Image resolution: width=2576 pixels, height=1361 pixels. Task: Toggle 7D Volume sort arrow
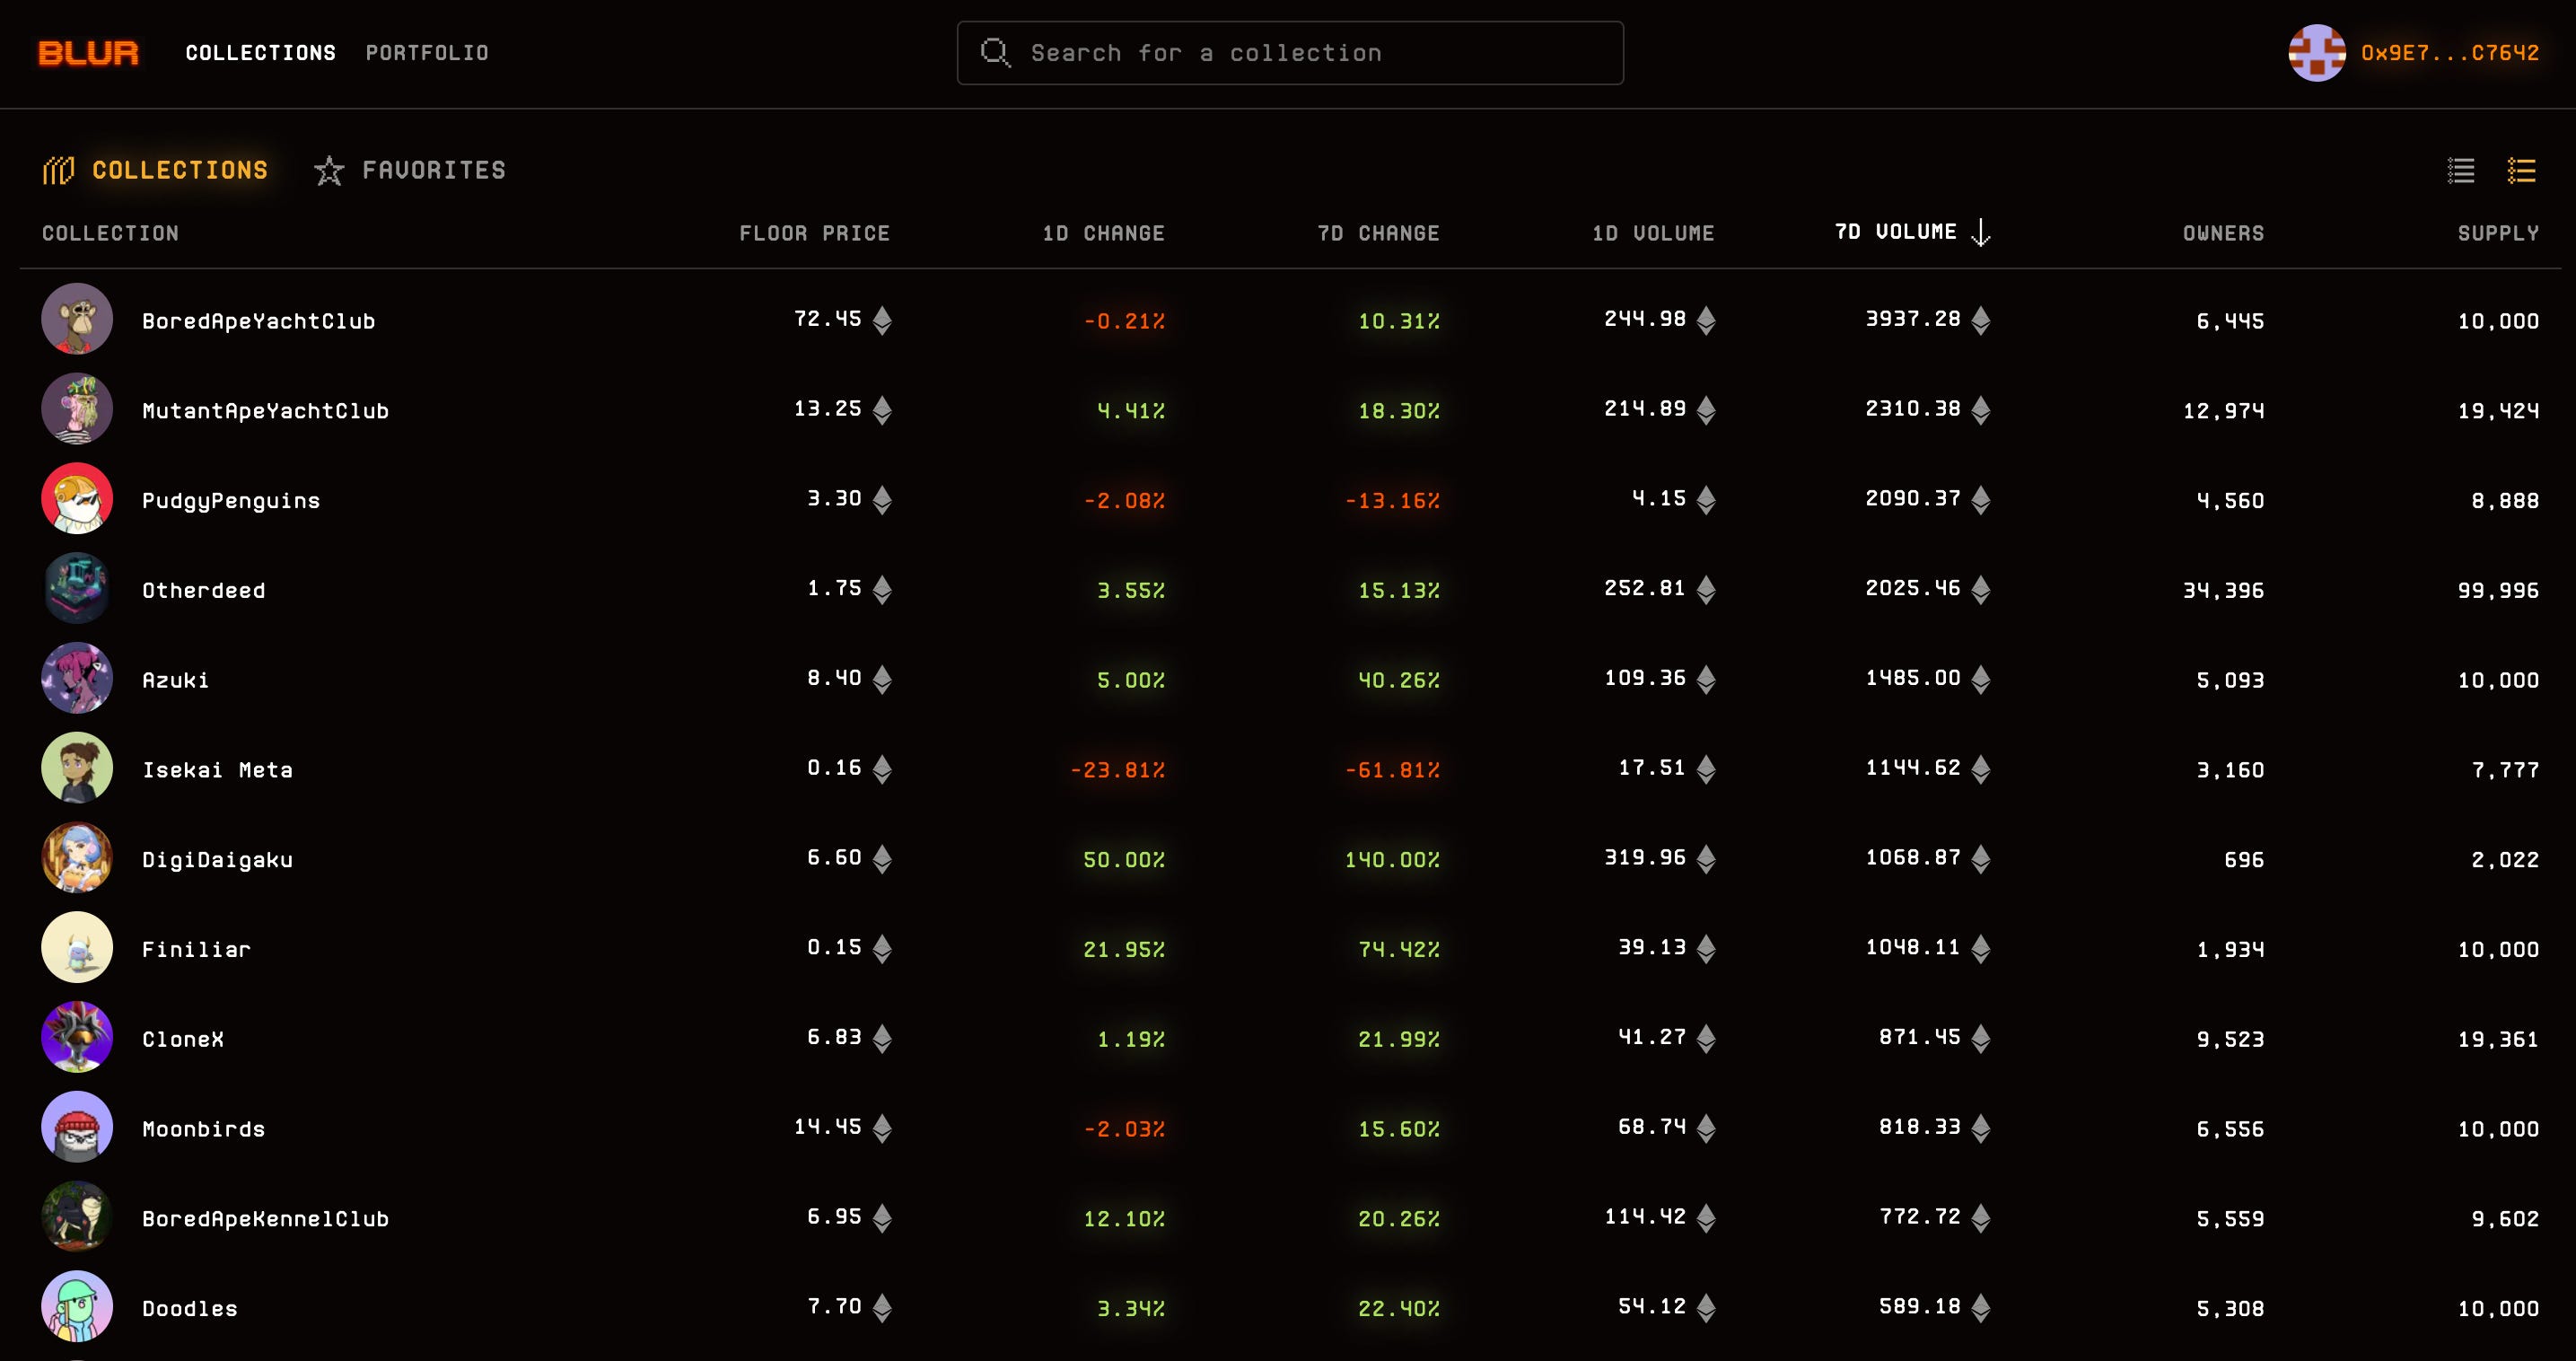(x=1980, y=233)
